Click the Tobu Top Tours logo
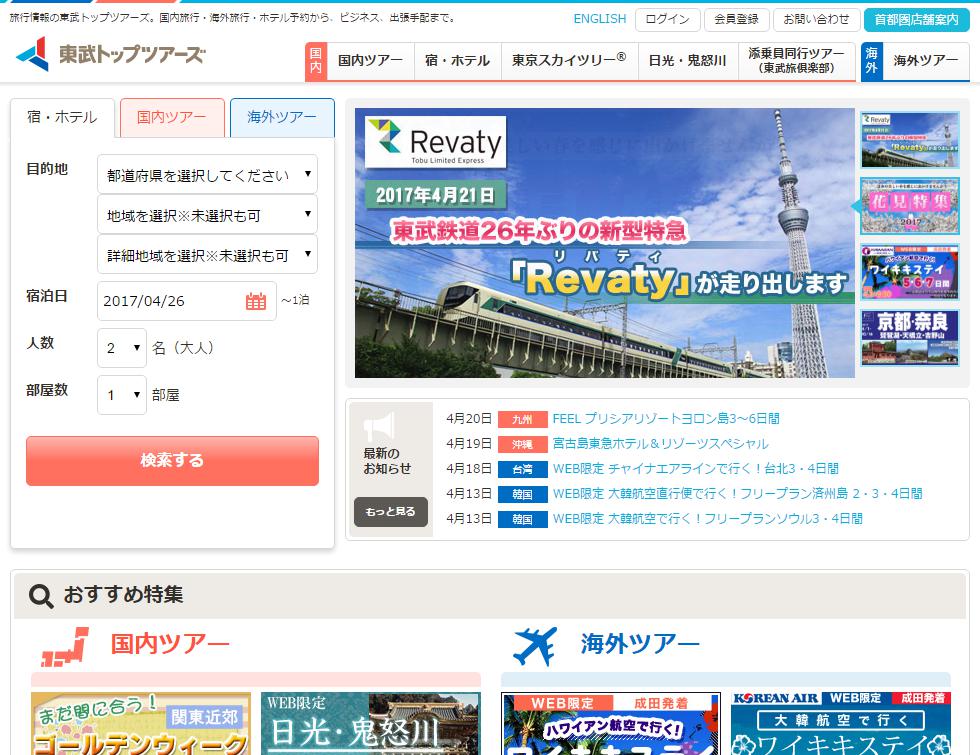Viewport: 980px width, 755px height. click(x=110, y=54)
